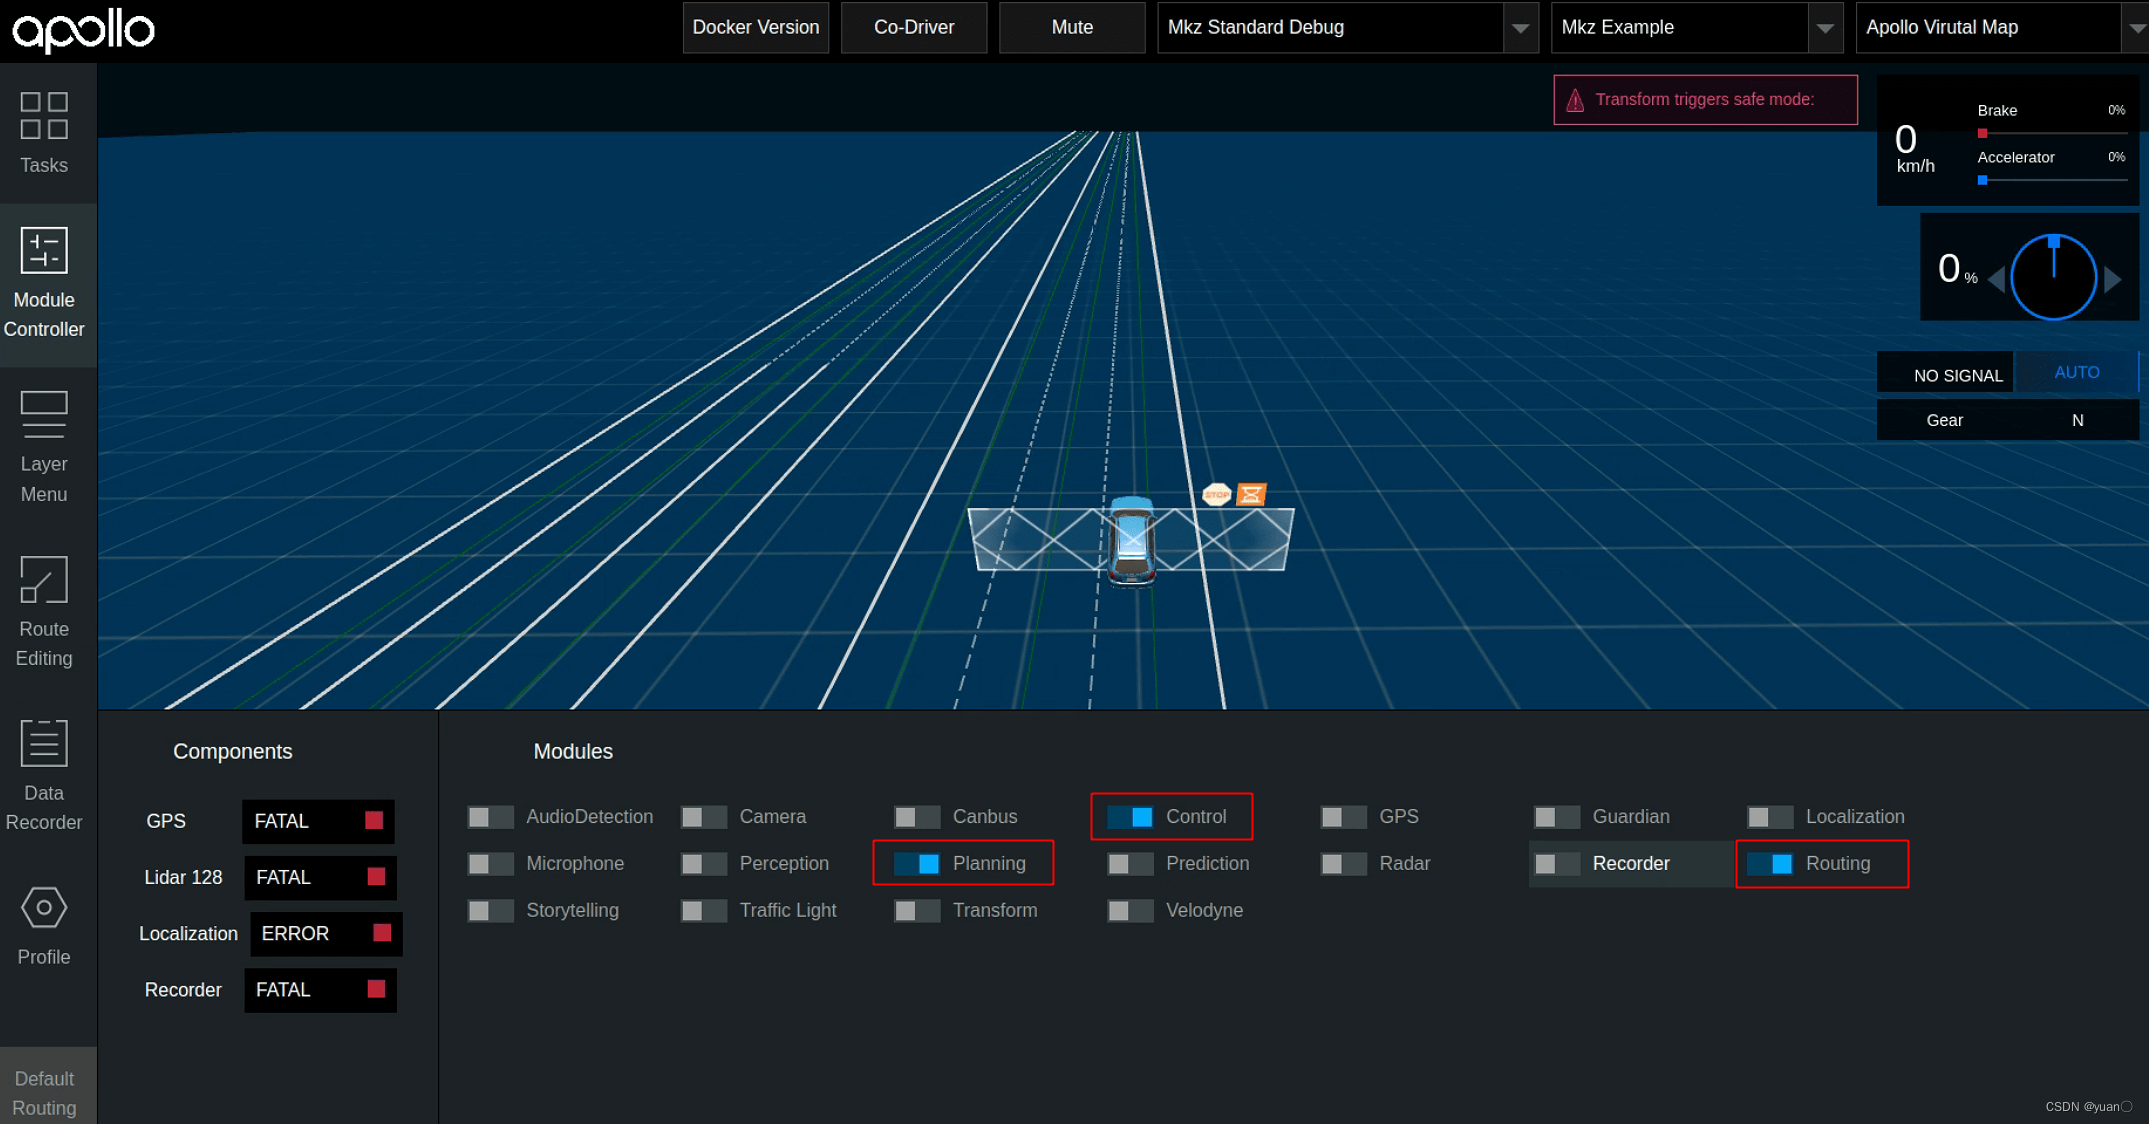Viewport: 2149px width, 1124px height.
Task: Toggle the Transform module on
Action: point(917,911)
